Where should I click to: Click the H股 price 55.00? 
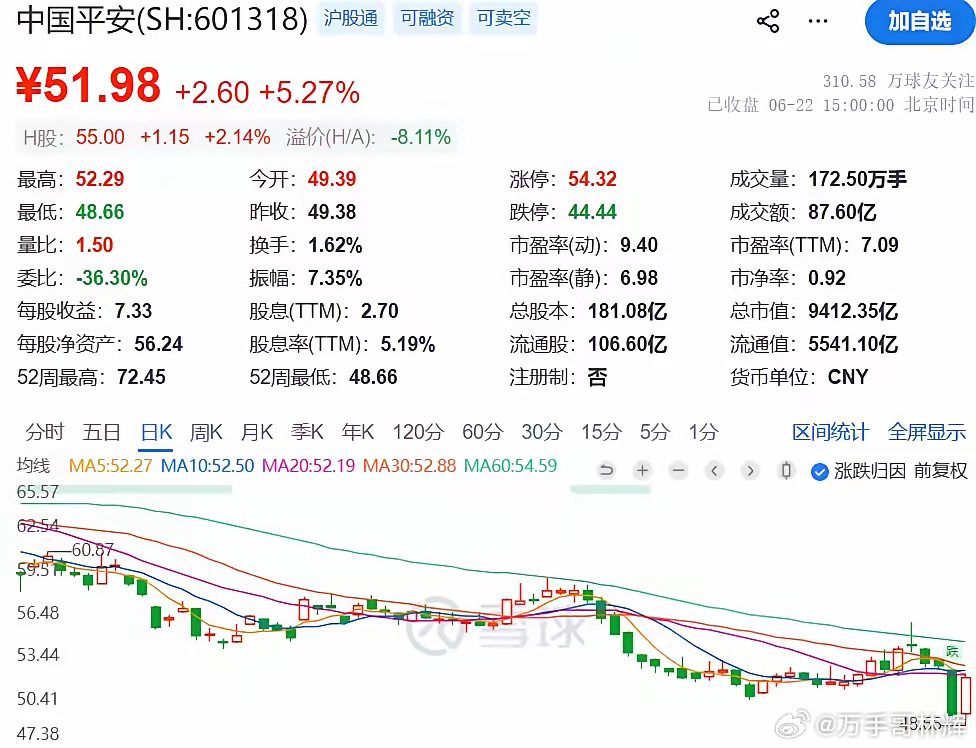tap(100, 137)
